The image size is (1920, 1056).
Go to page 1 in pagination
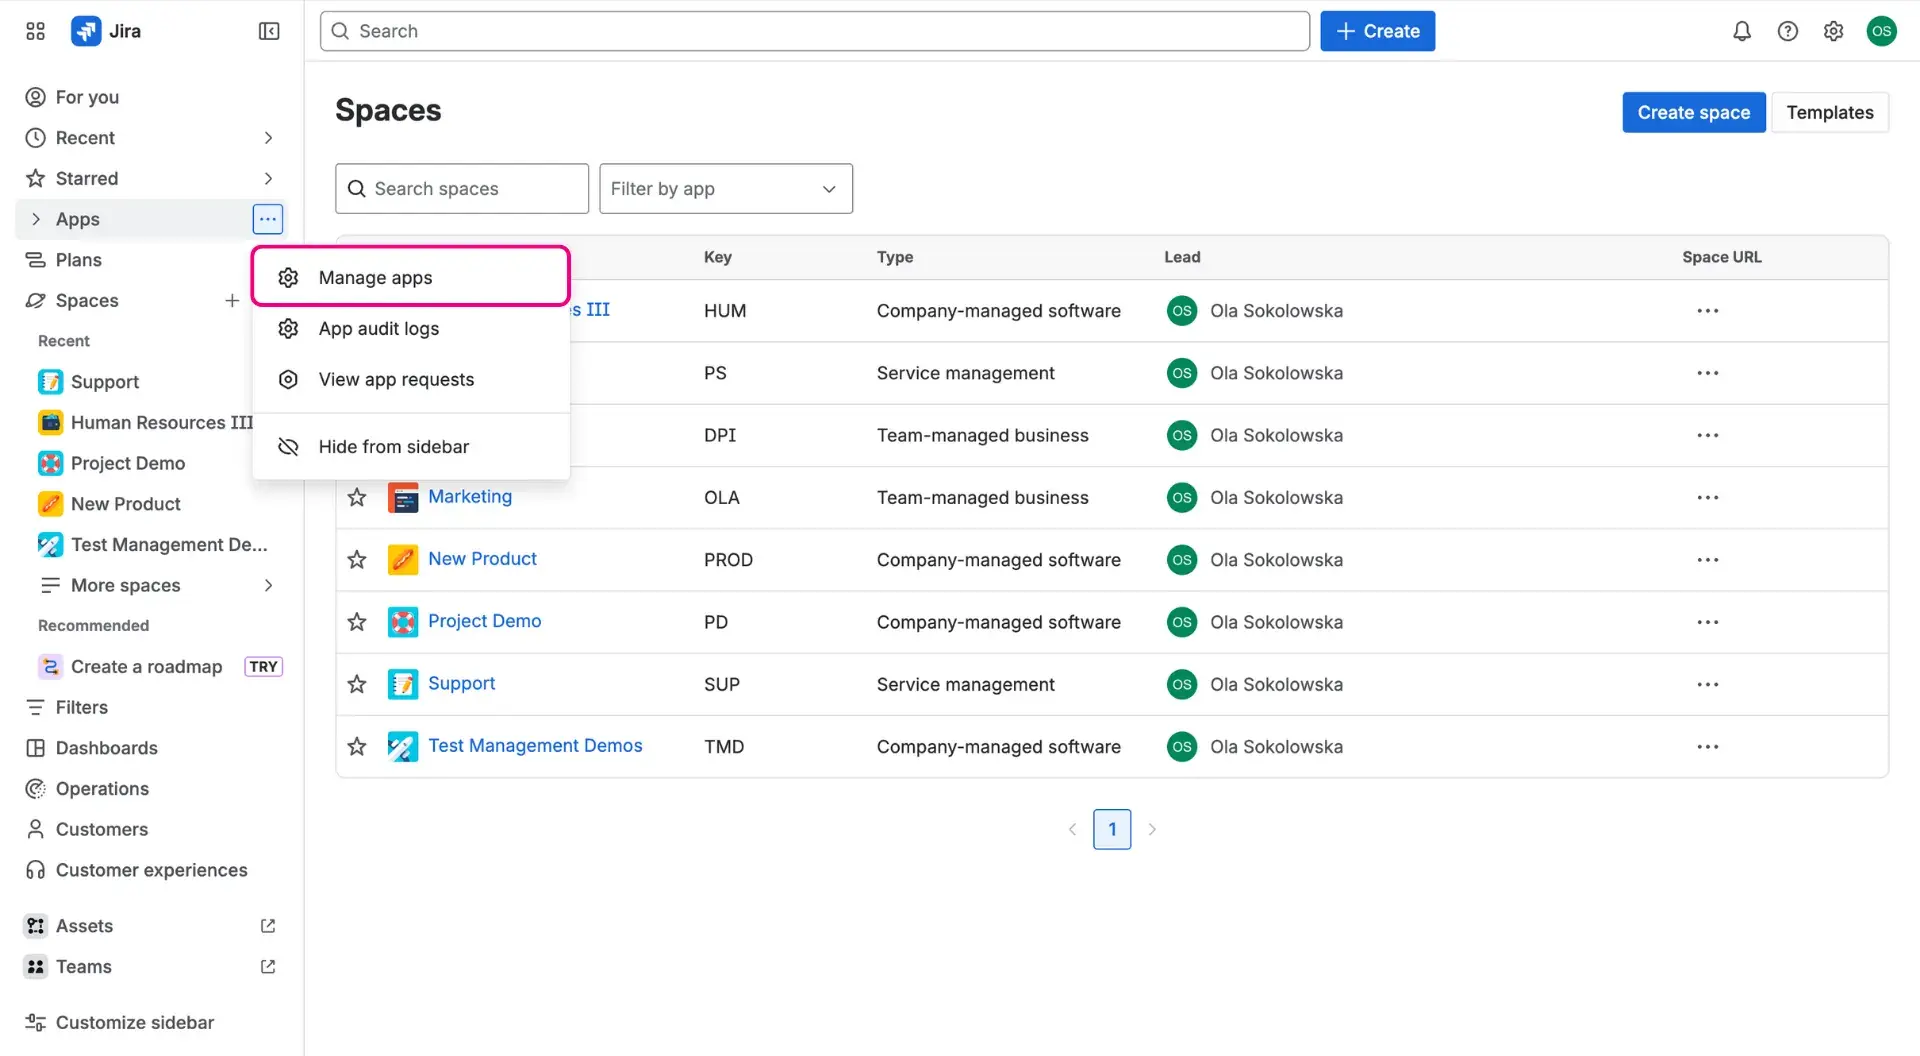click(x=1112, y=828)
